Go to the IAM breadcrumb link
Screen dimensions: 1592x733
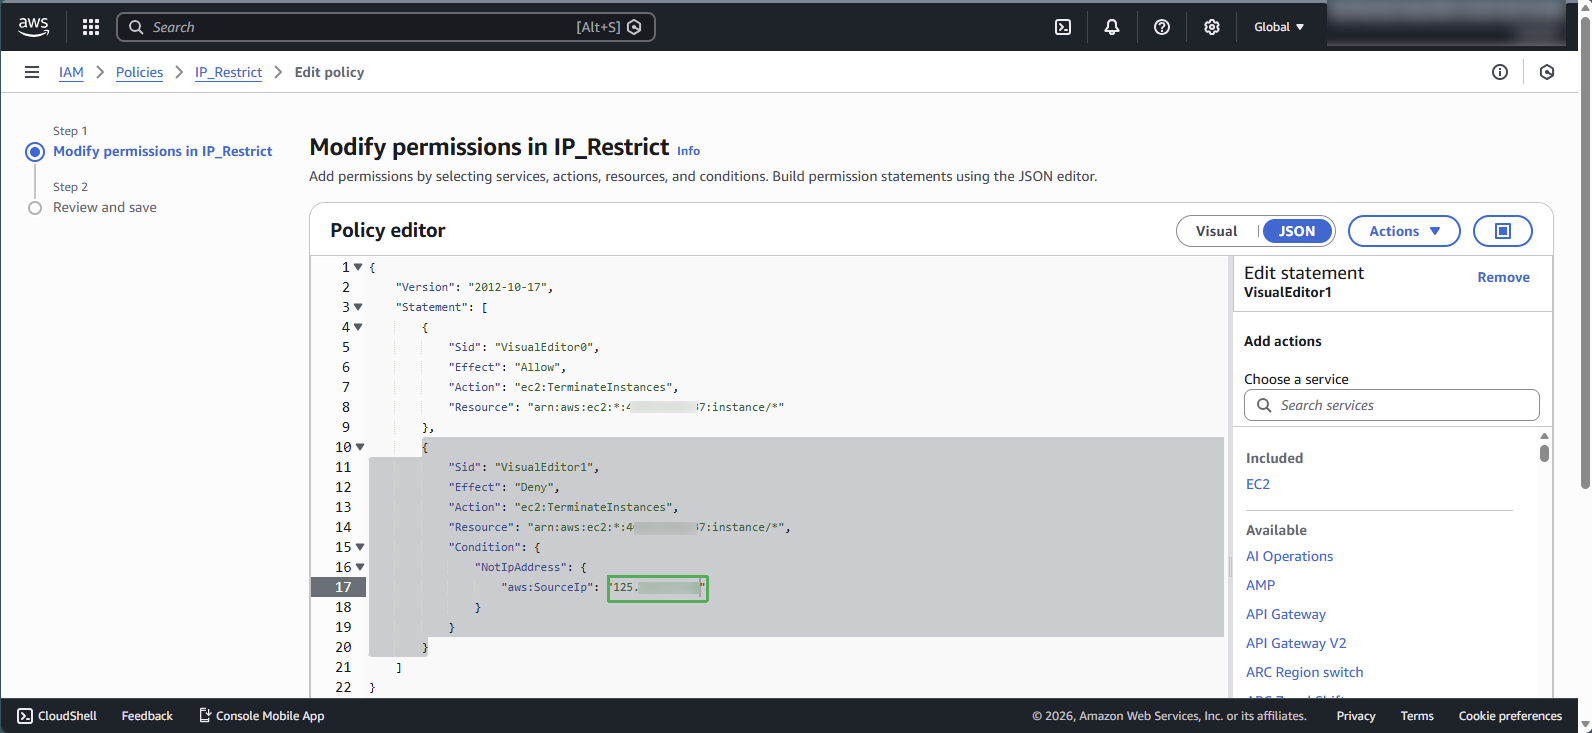(x=71, y=72)
